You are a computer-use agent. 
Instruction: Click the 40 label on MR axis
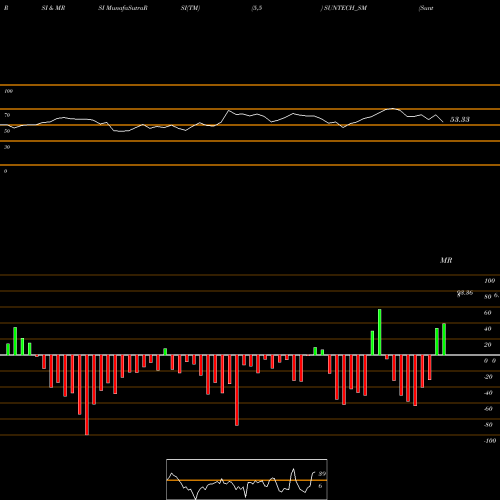click(487, 329)
